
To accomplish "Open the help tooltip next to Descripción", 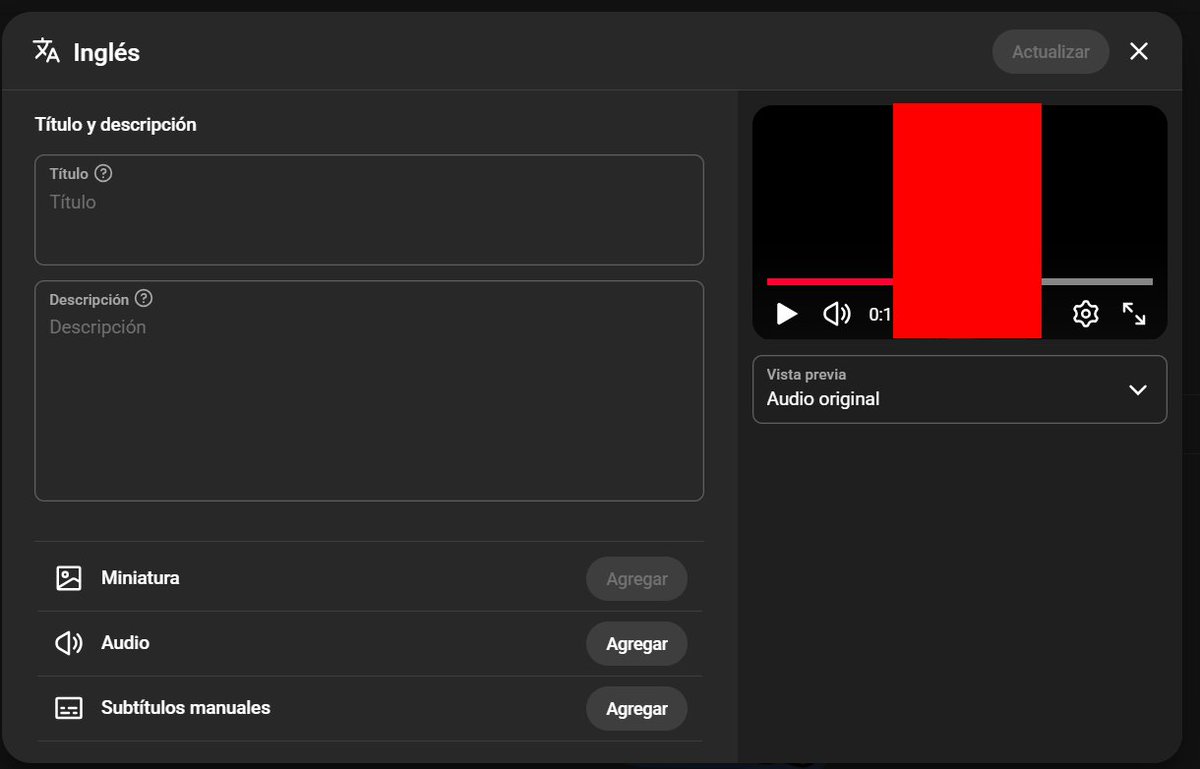I will 144,299.
